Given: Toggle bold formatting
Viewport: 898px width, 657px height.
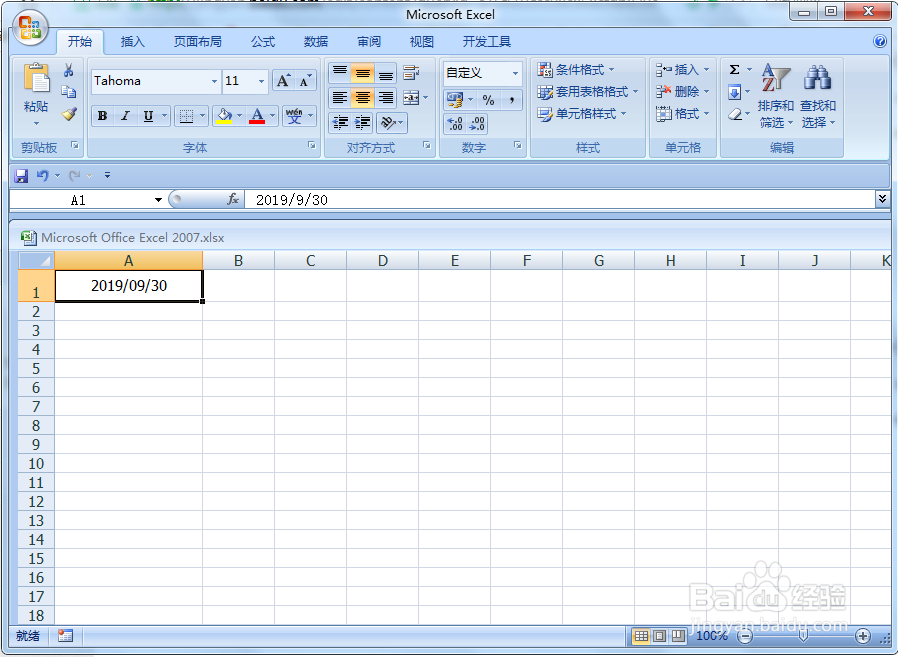Looking at the screenshot, I should click(103, 116).
